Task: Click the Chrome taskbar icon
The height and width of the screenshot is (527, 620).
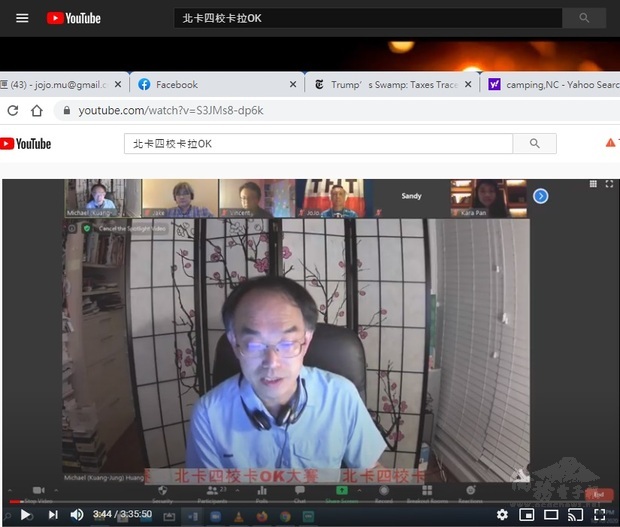Action: tap(285, 516)
